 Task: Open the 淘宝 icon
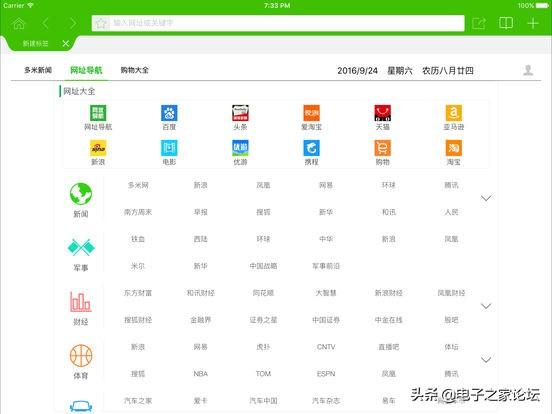454,148
